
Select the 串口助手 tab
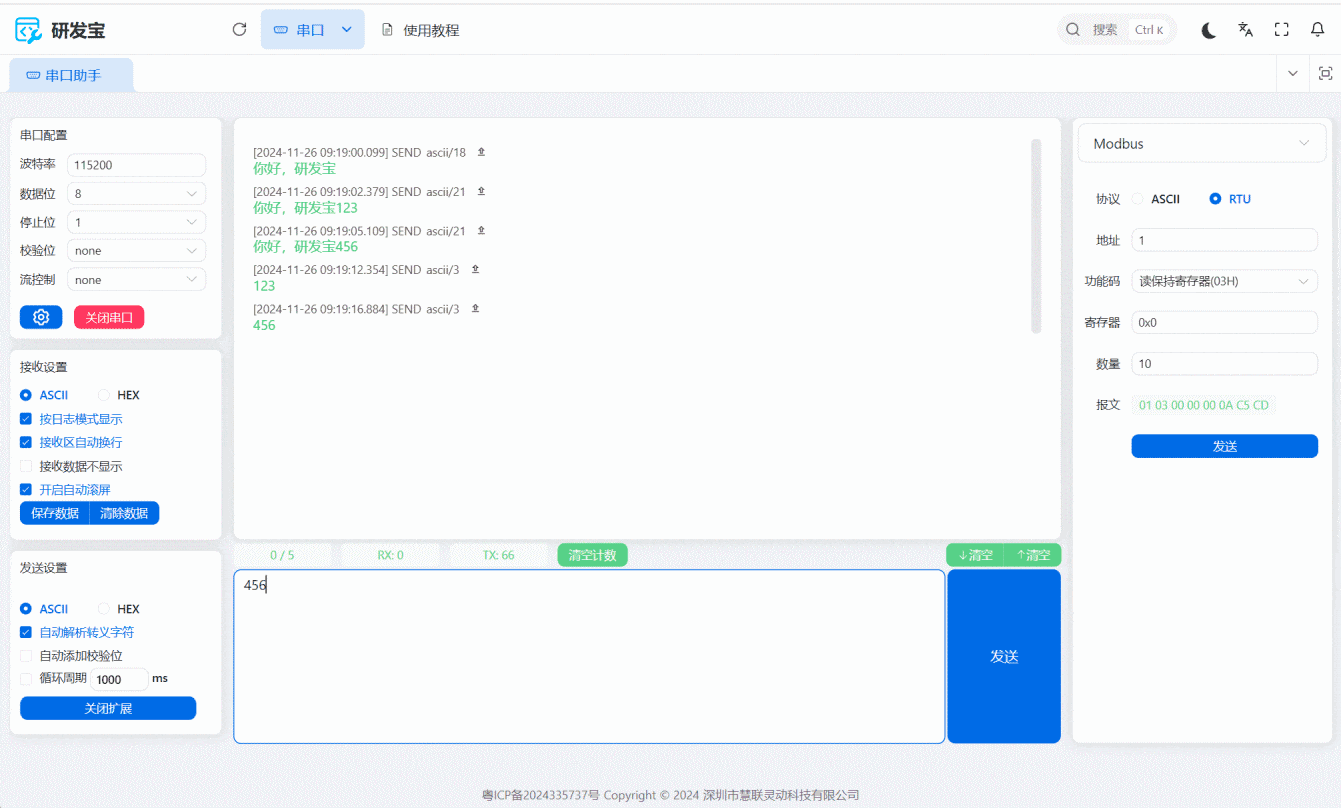click(x=71, y=75)
